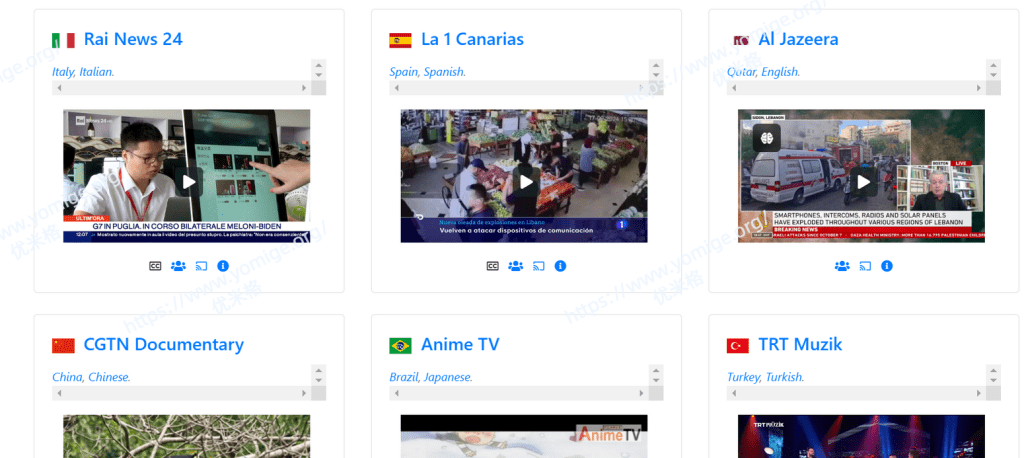Play the Rai News 24 video
This screenshot has width=1024, height=458.
click(x=187, y=181)
